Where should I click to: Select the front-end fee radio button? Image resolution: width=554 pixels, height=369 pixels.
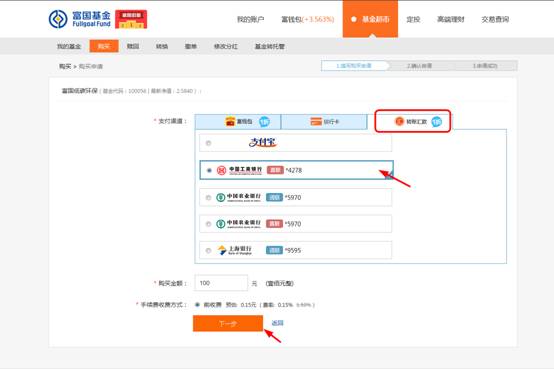(x=197, y=305)
